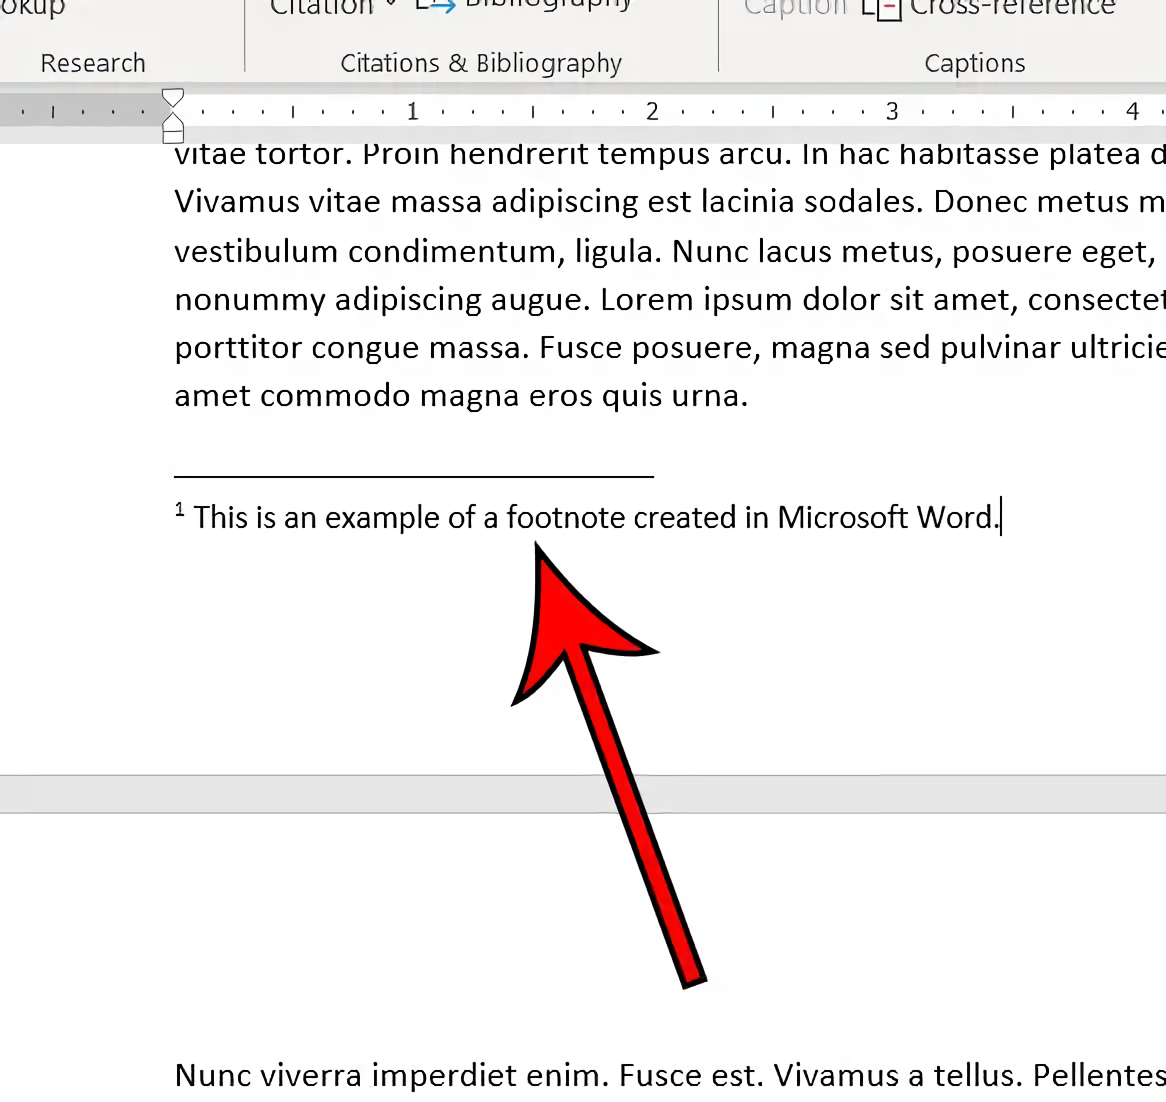Click the word 'nonummy' in body text
Image resolution: width=1166 pixels, height=1102 pixels.
click(x=250, y=300)
